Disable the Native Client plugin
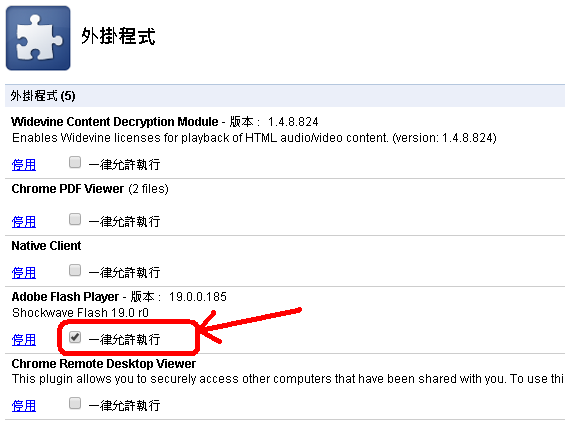 [x=24, y=273]
